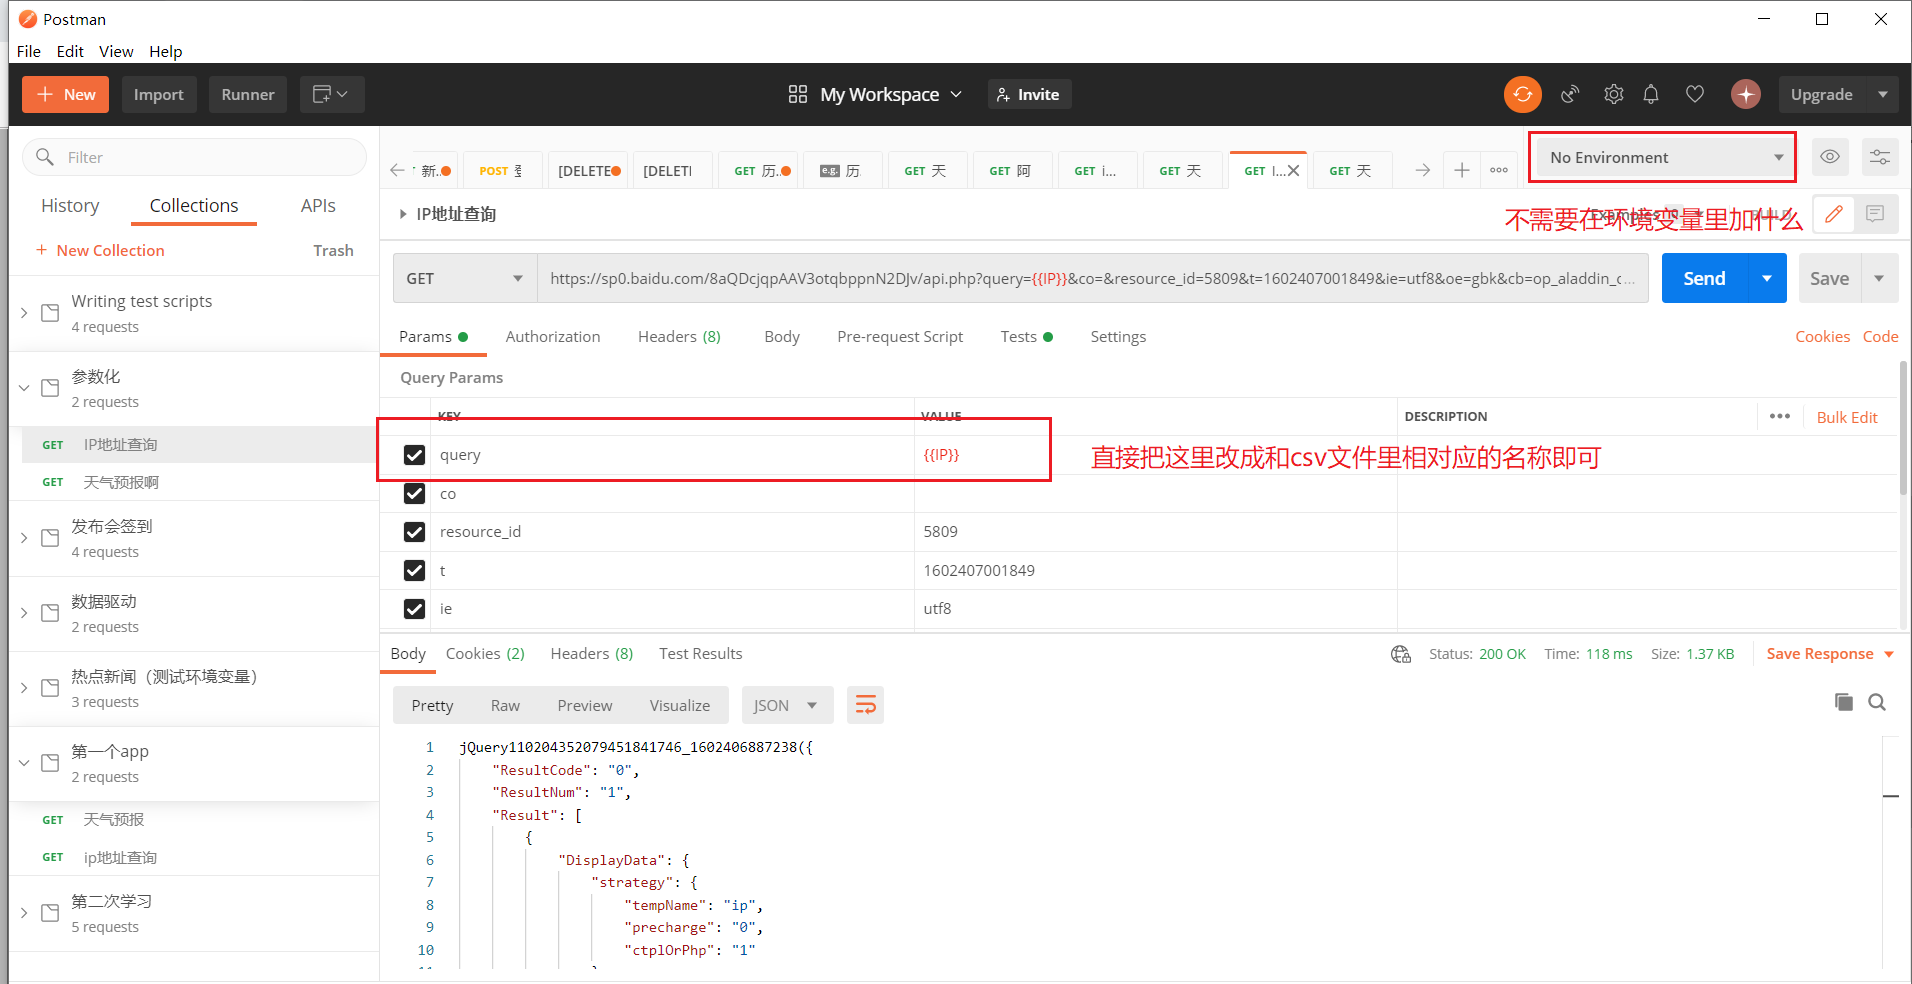The width and height of the screenshot is (1912, 984).
Task: Open the Cookies link
Action: tap(1822, 336)
